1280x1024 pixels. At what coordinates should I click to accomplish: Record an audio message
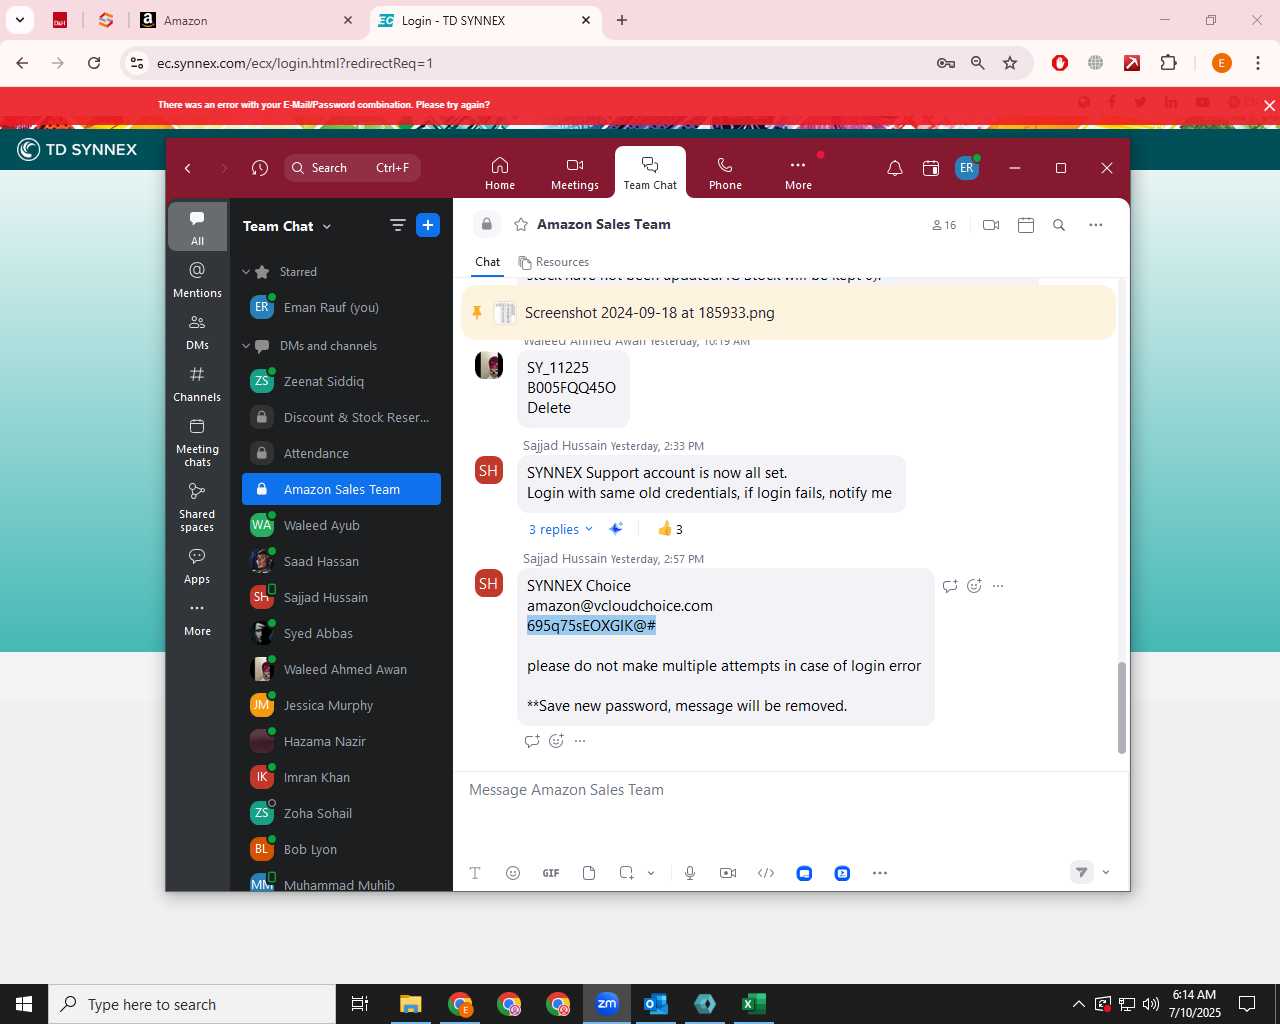(x=690, y=873)
